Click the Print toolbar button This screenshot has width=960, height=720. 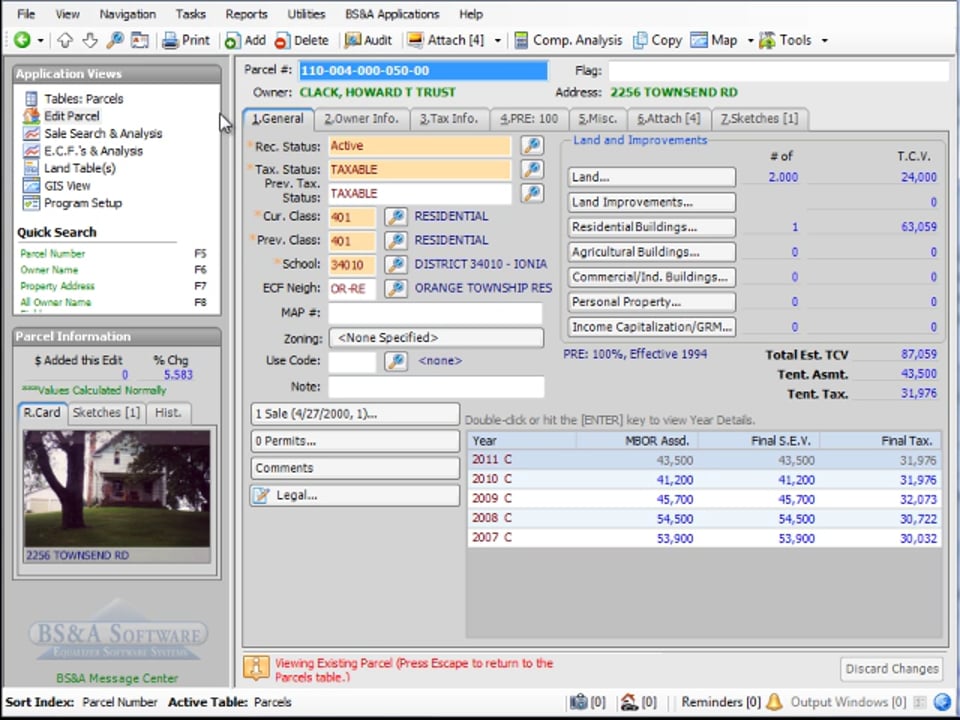coord(186,40)
